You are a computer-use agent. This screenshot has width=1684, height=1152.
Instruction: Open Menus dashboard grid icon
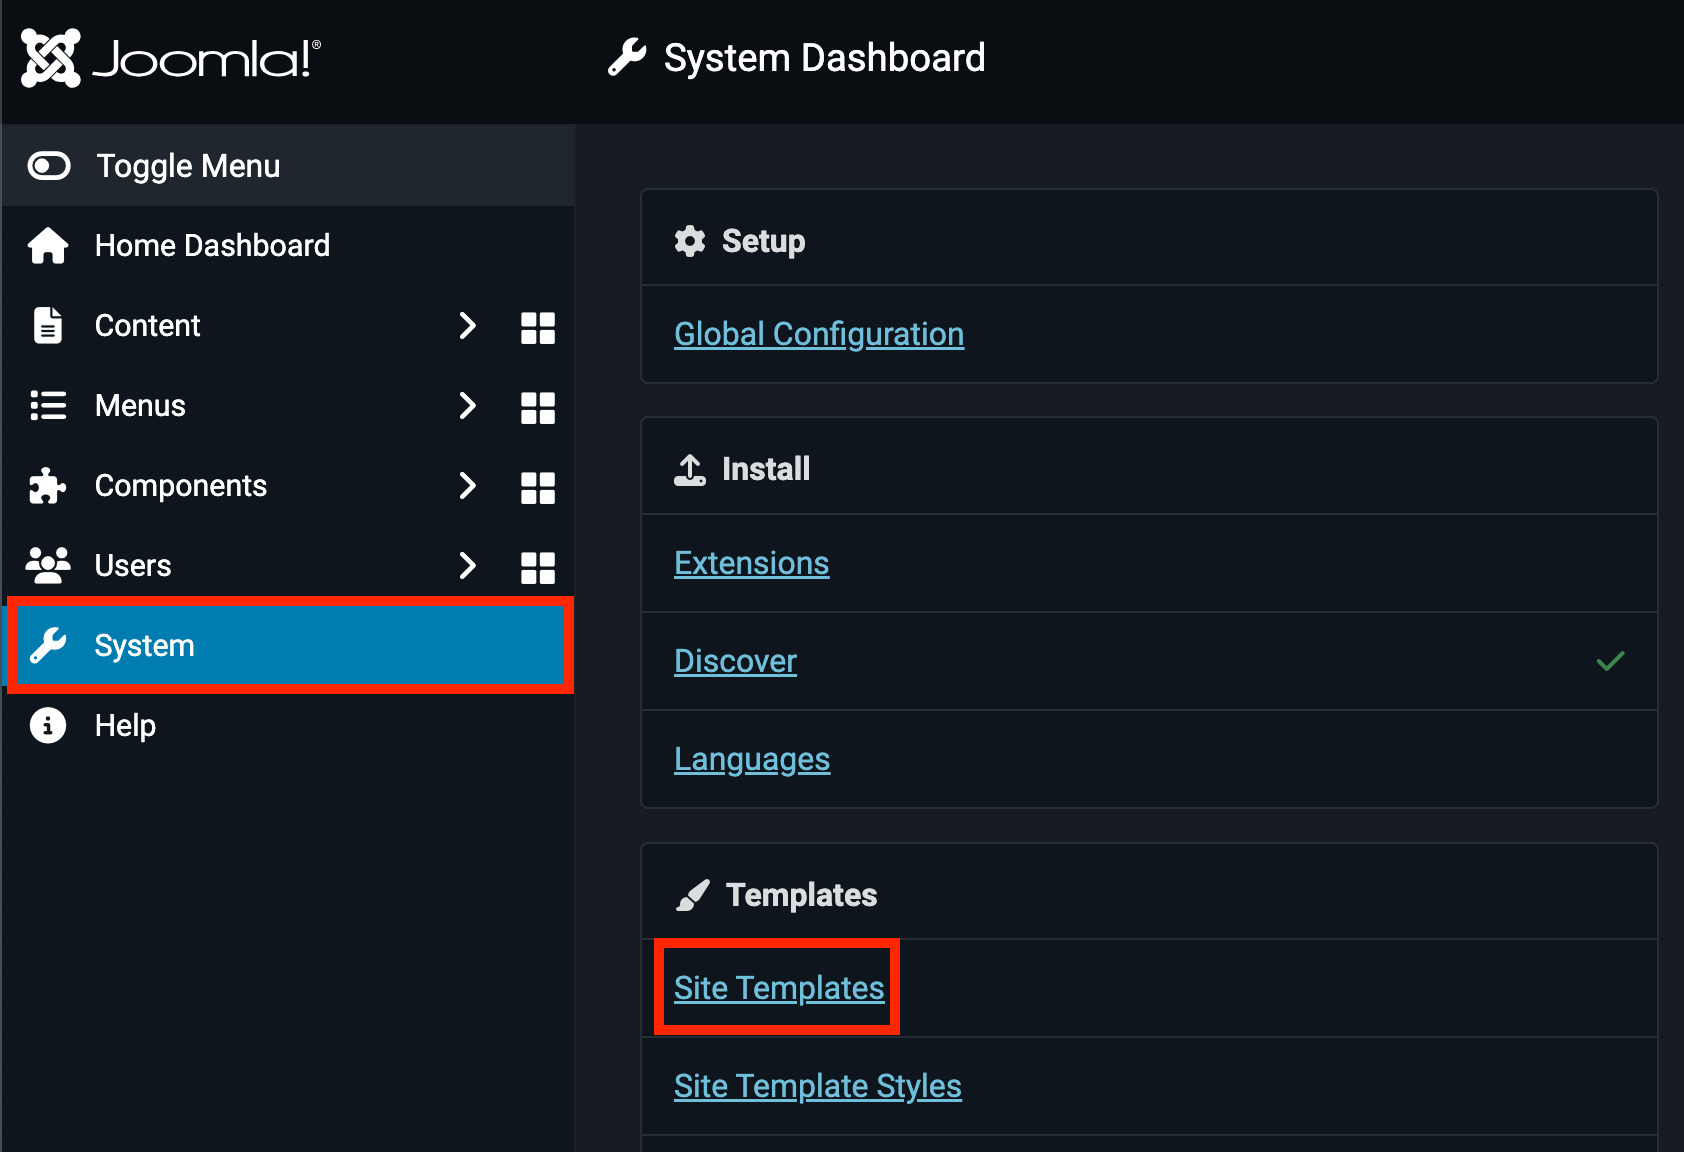[538, 407]
